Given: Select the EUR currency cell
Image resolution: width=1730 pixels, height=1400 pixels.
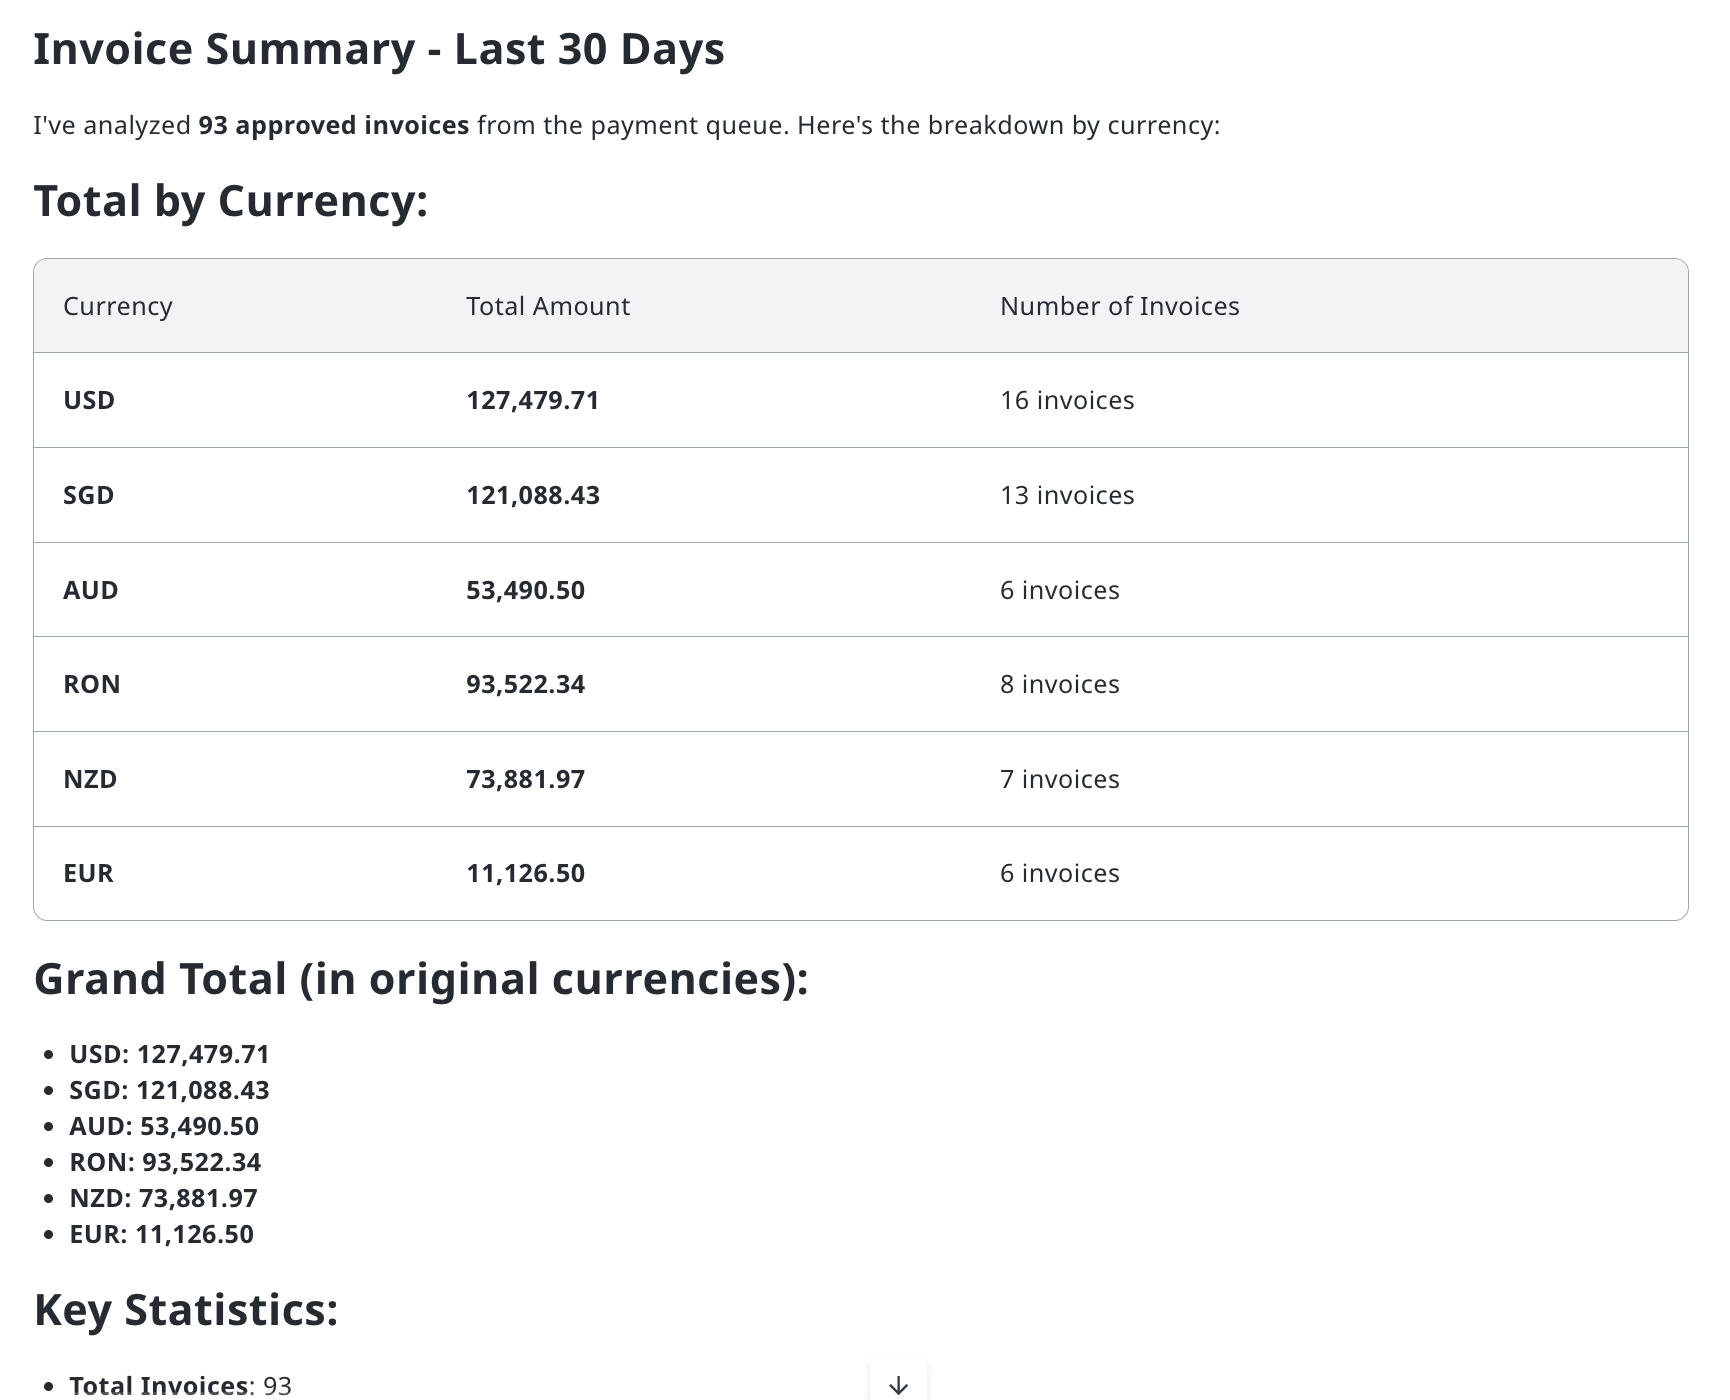Looking at the screenshot, I should (x=89, y=873).
